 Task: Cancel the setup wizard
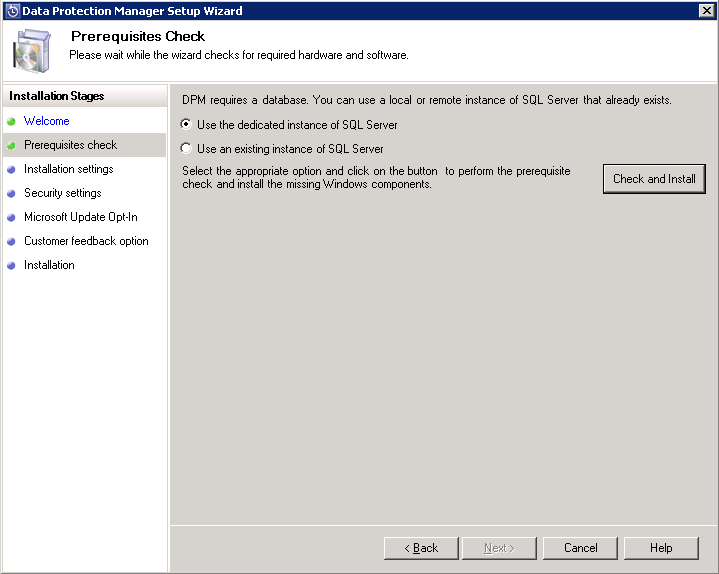pyautogui.click(x=581, y=548)
